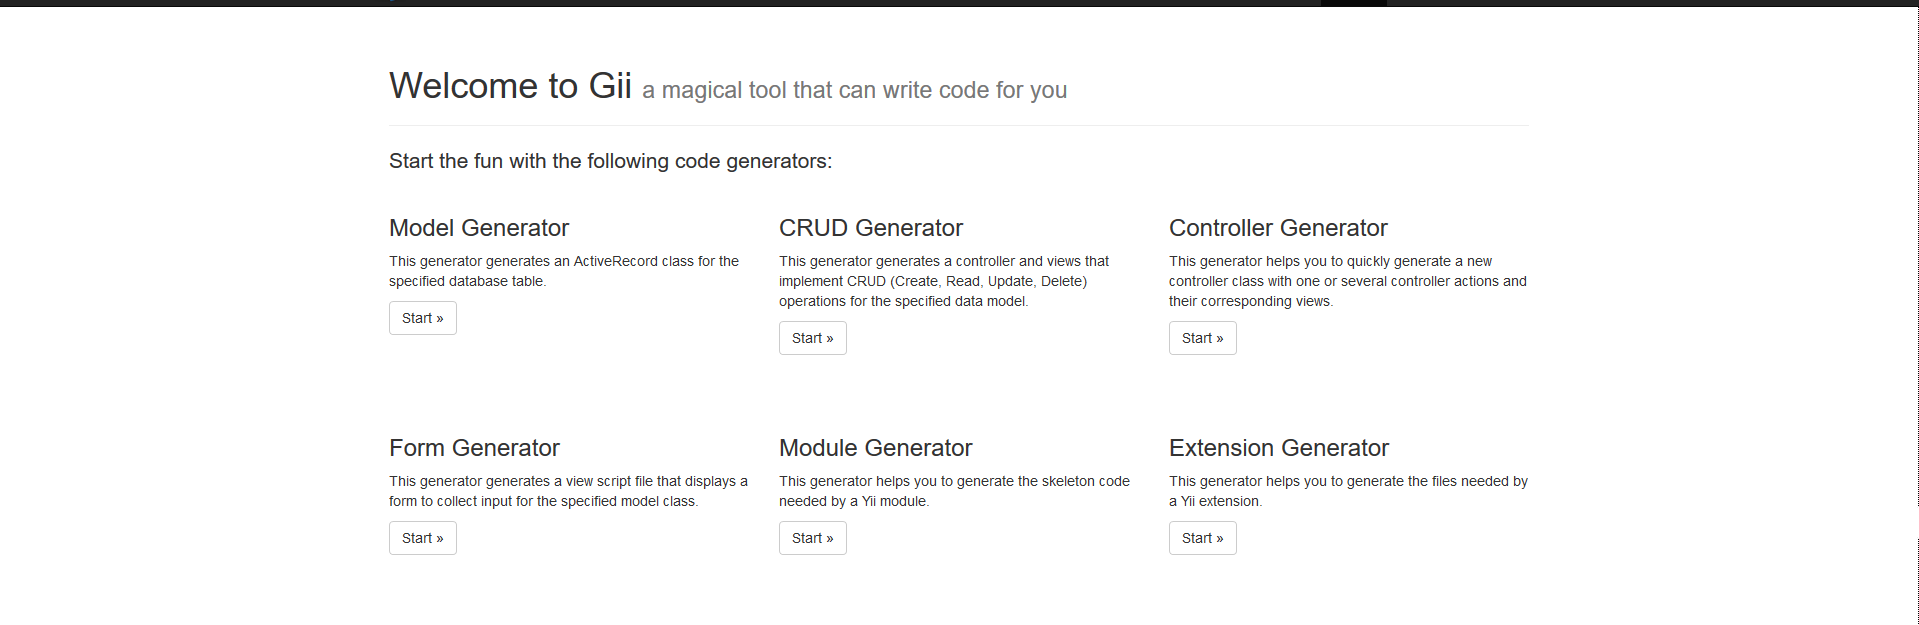Click the ActiveRecord class description text

(564, 271)
